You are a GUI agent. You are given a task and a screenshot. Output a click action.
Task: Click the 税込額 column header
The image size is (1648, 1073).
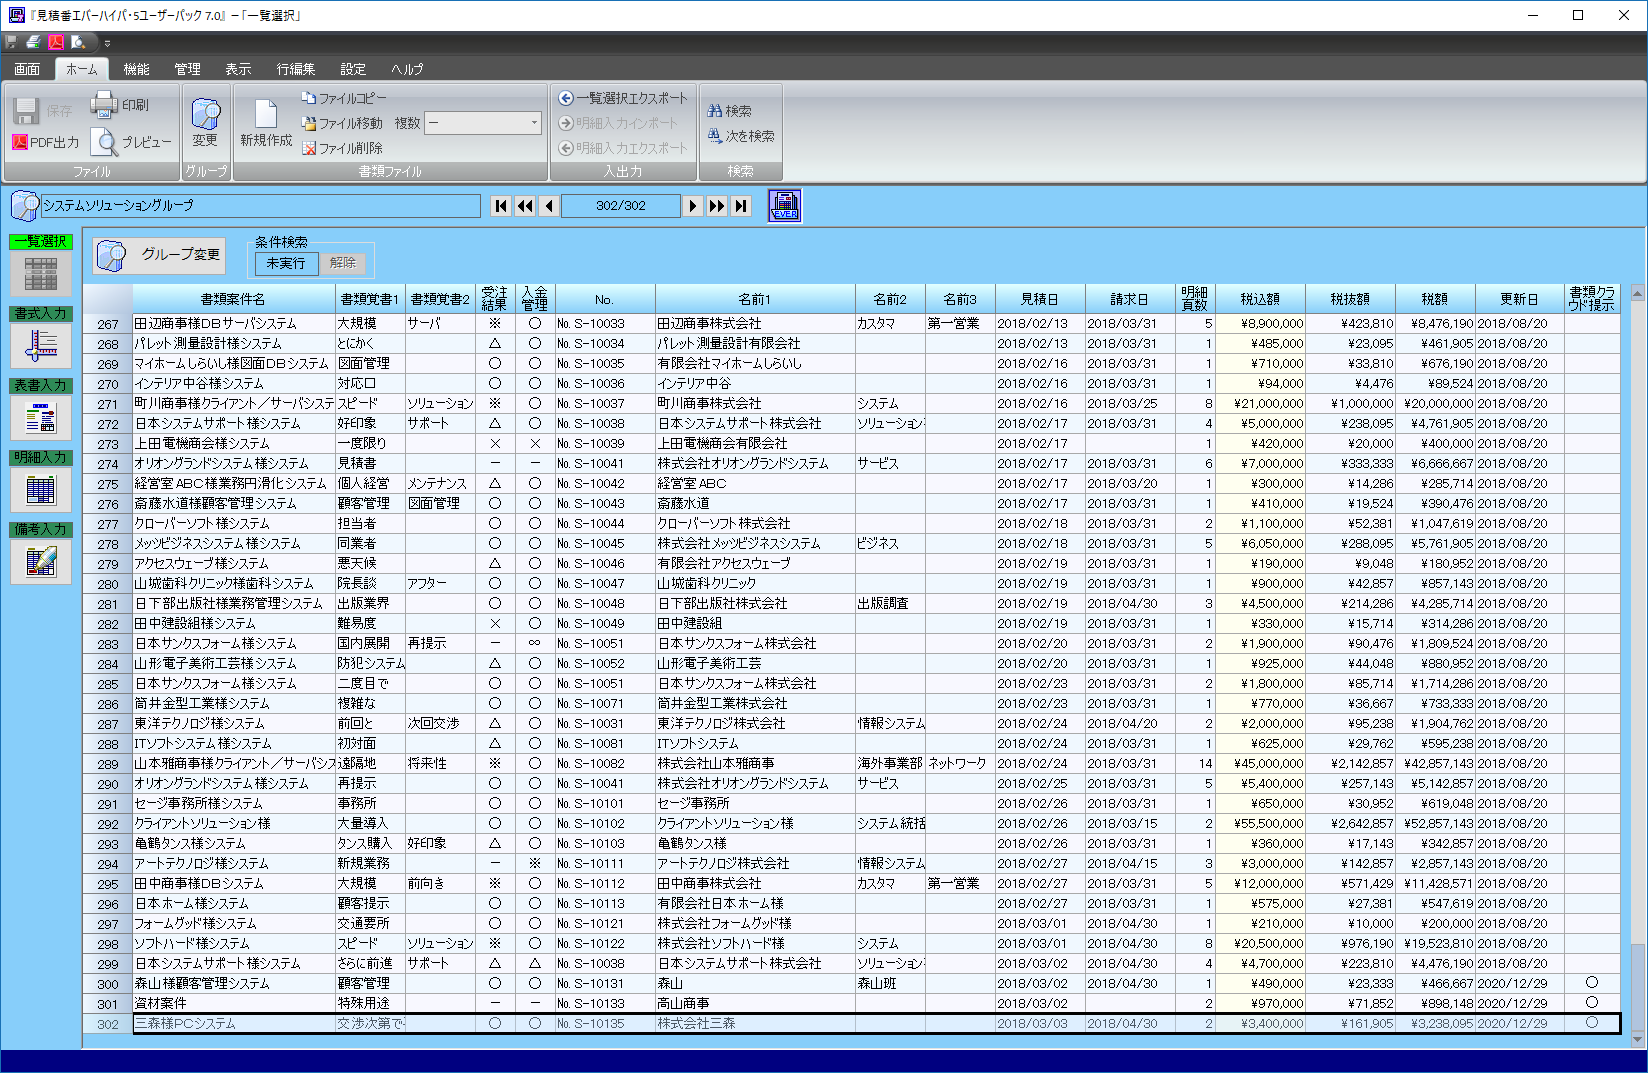[1260, 299]
